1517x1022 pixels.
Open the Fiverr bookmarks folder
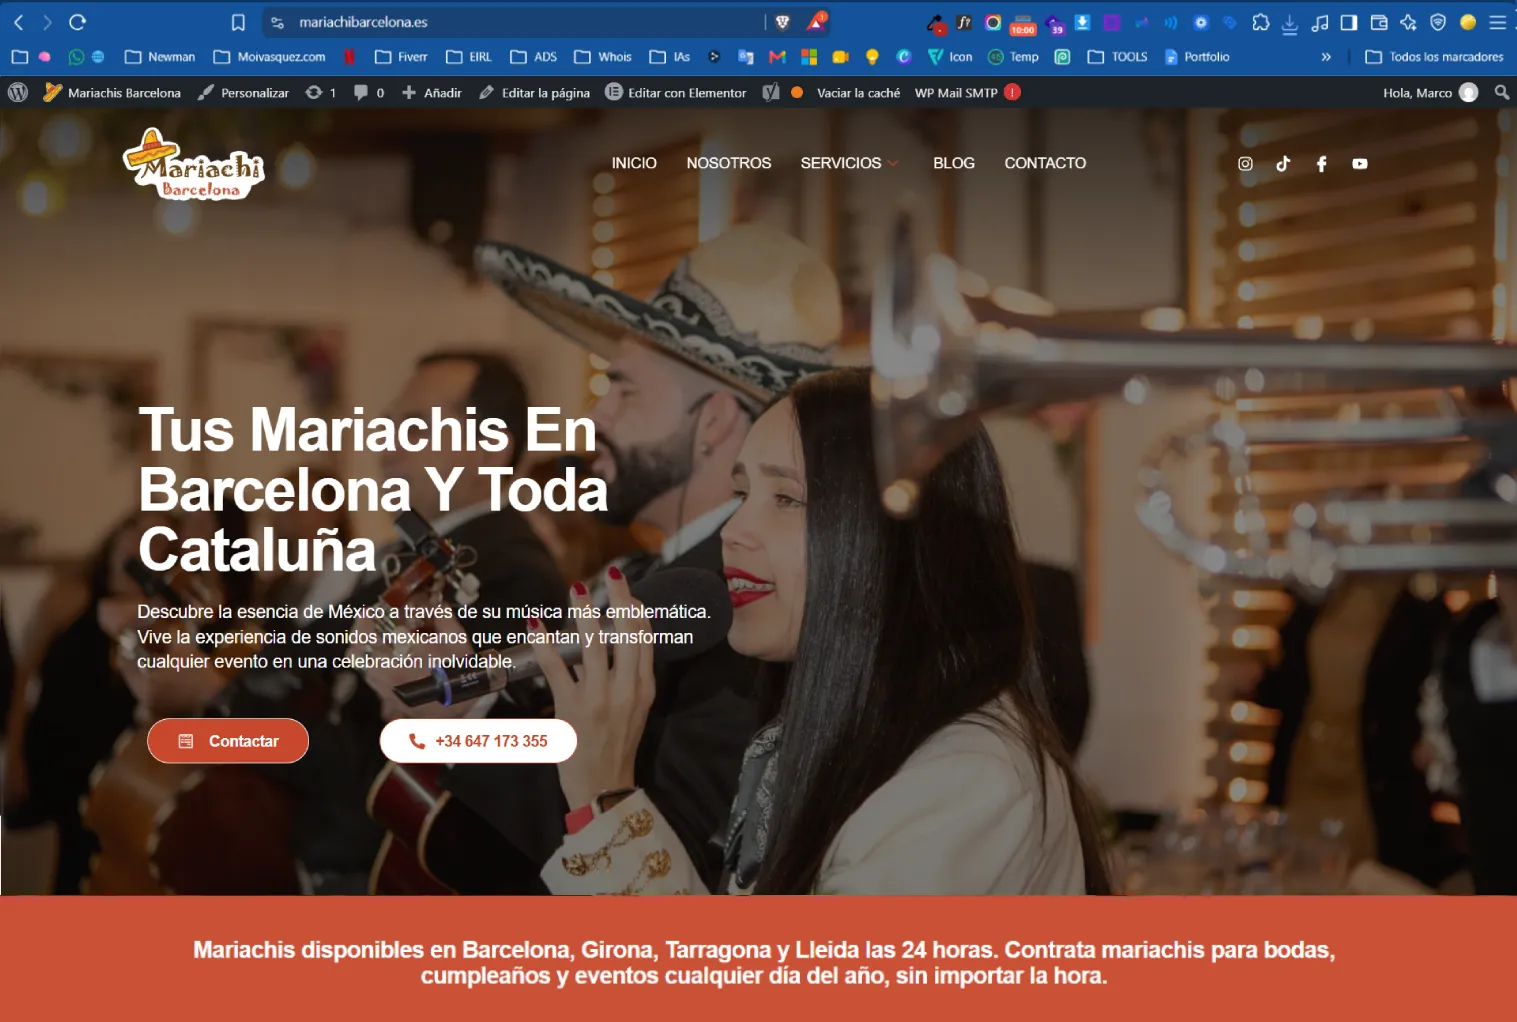(401, 57)
